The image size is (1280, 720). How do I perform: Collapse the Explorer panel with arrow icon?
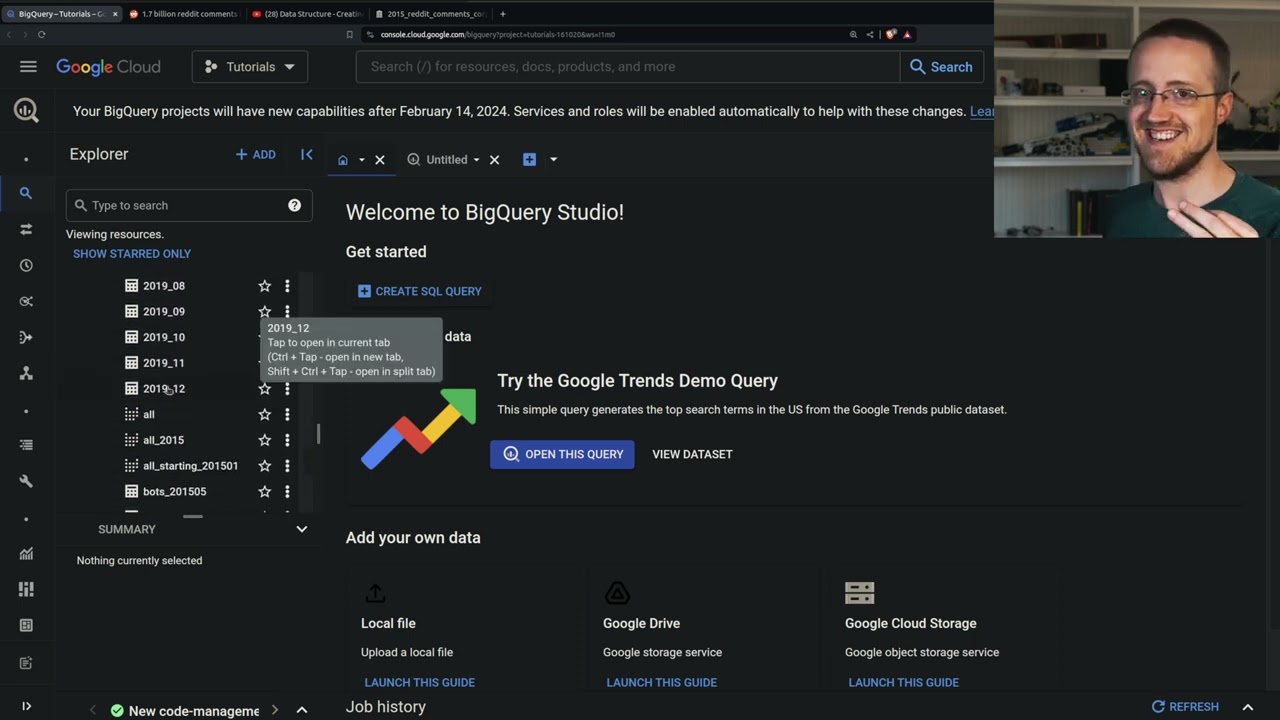[x=307, y=154]
